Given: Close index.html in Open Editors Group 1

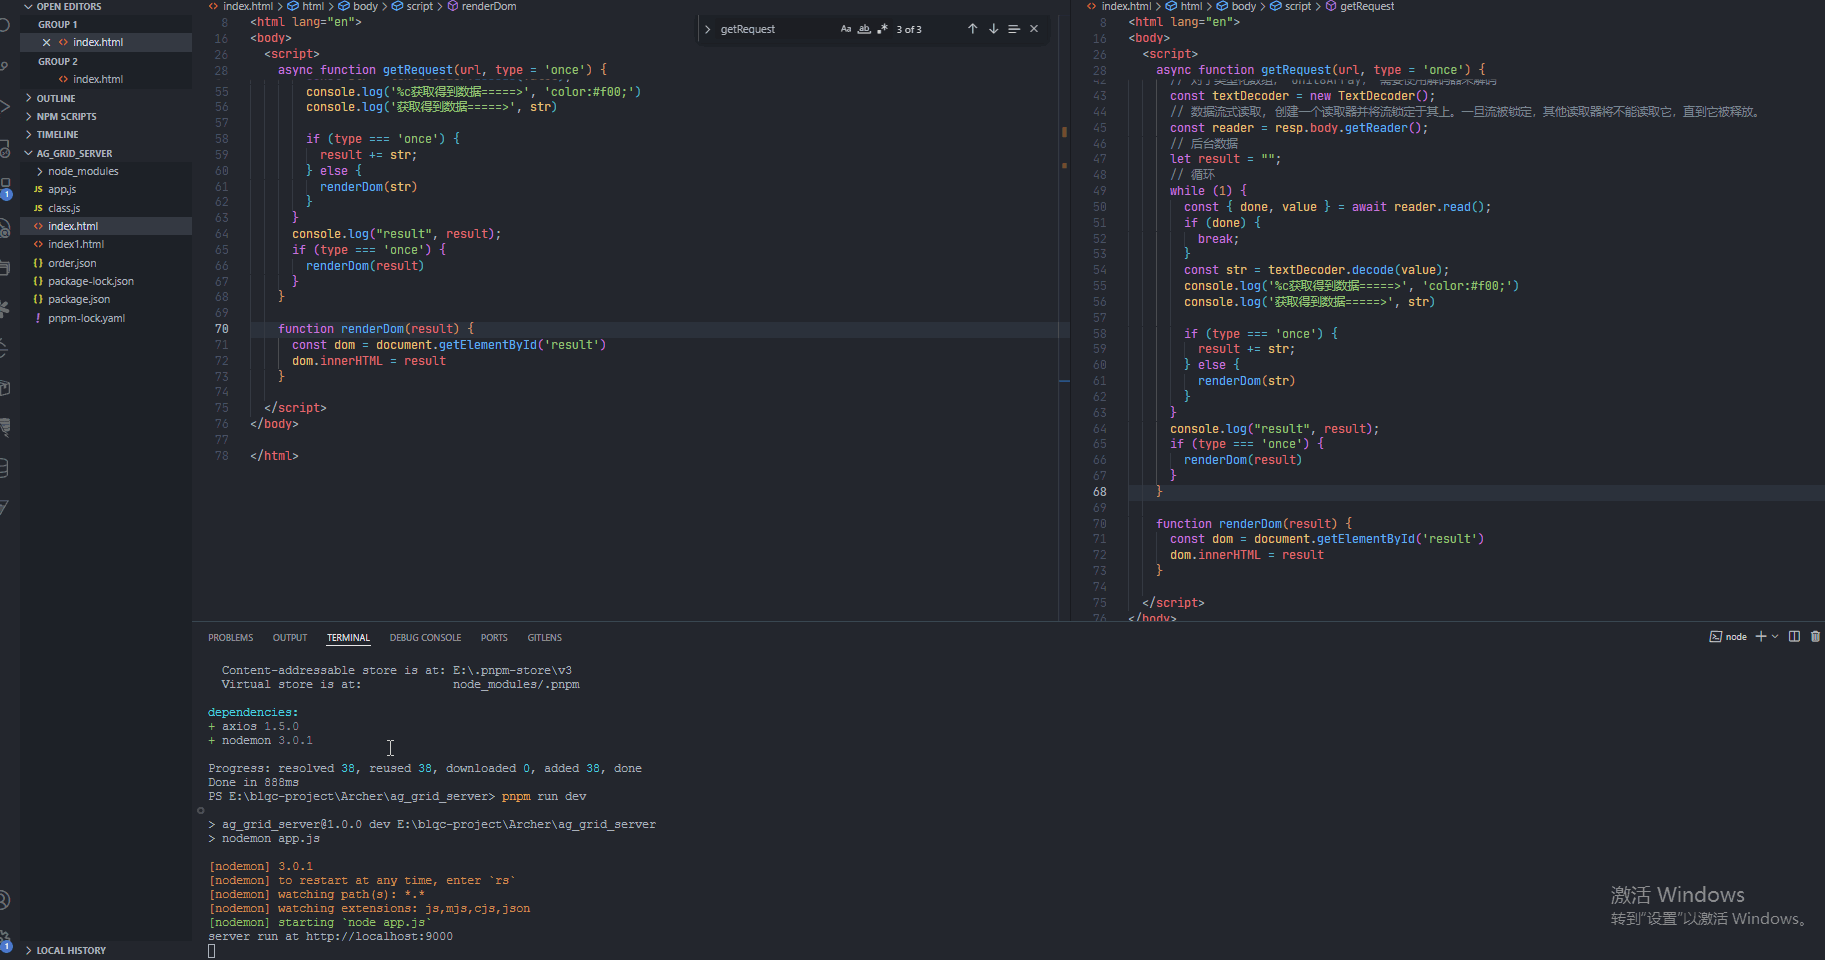Looking at the screenshot, I should click(x=46, y=42).
